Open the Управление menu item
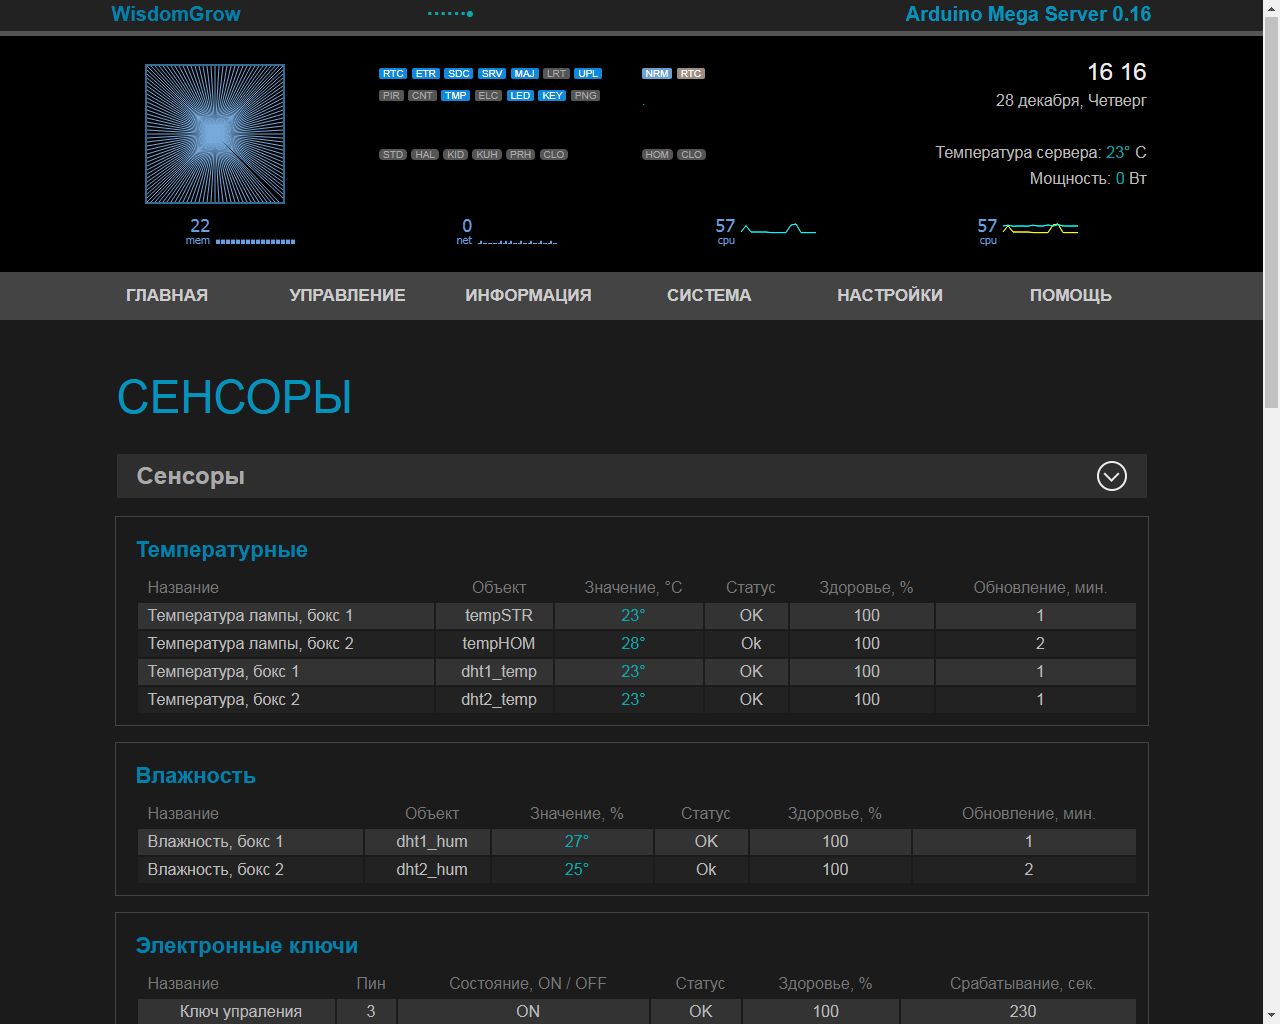 (x=347, y=295)
